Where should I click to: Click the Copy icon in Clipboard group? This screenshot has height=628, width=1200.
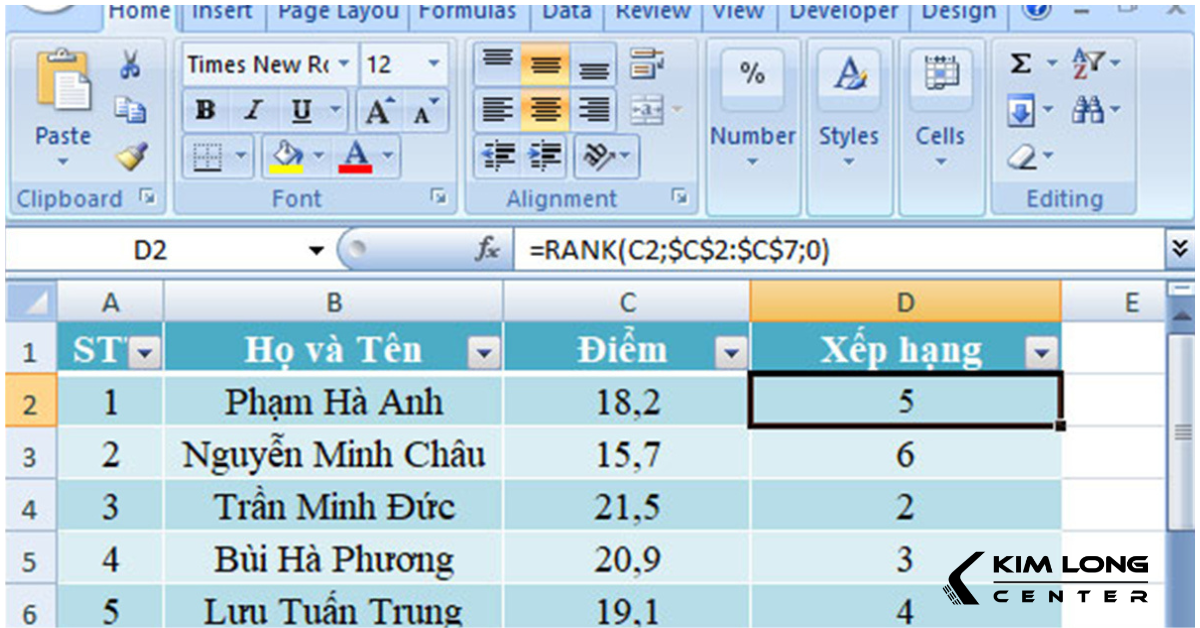click(131, 110)
